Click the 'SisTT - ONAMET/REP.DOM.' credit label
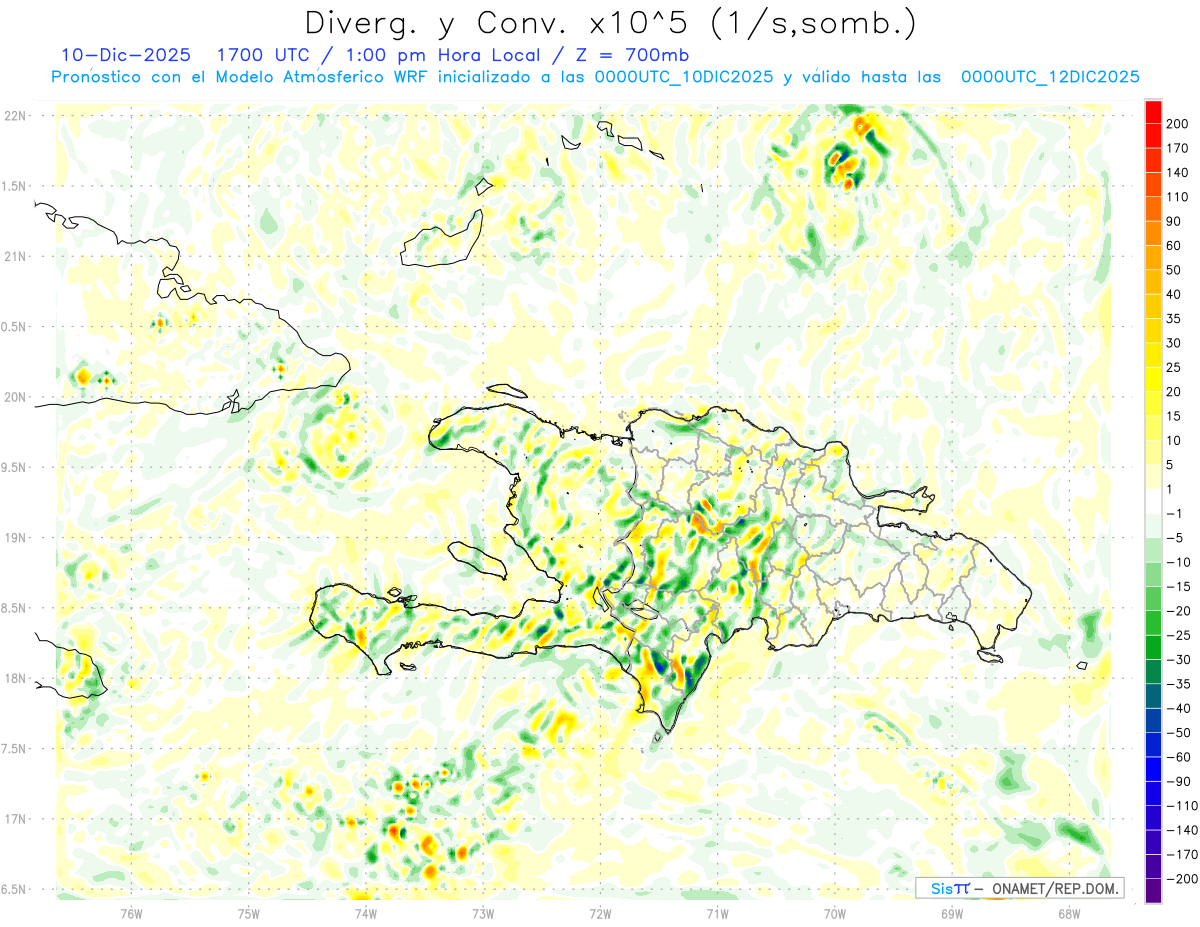 tap(1019, 888)
